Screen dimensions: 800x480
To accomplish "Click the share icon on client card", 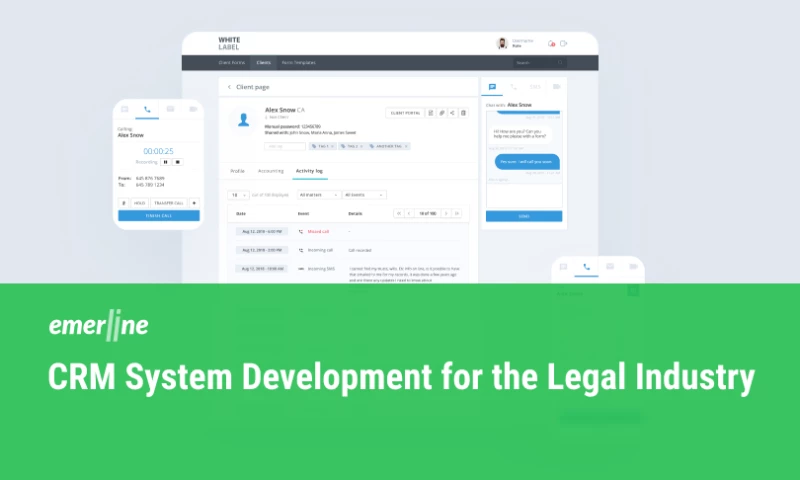I will (452, 113).
